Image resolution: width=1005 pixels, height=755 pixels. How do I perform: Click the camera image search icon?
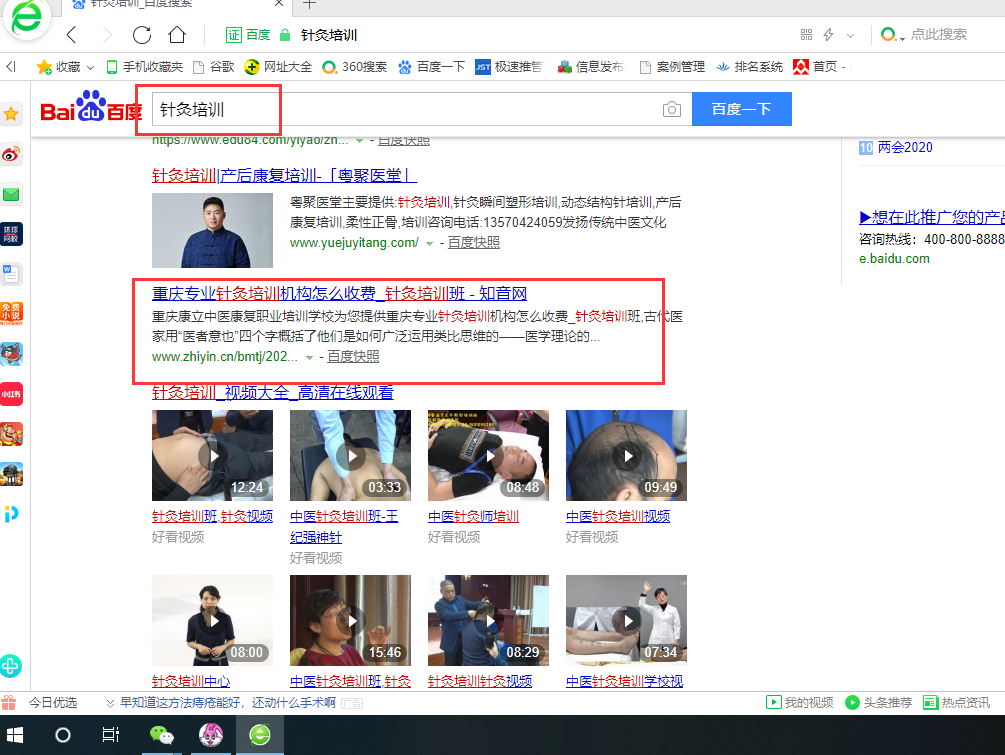point(672,110)
